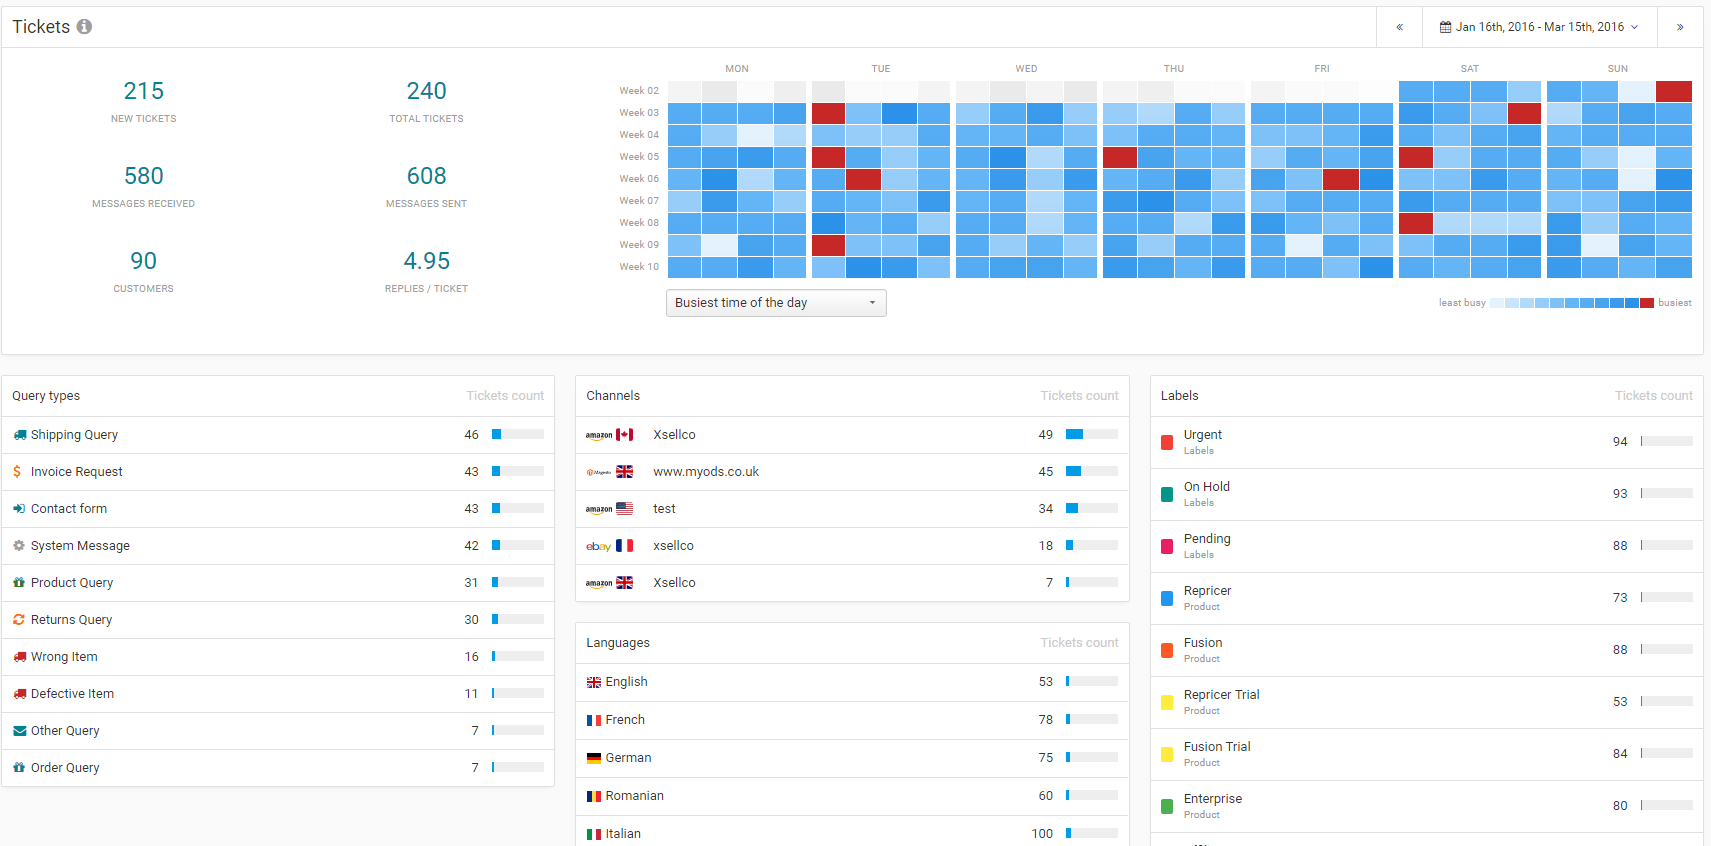
Task: Click the Invoice Request dollar icon
Action: point(17,472)
